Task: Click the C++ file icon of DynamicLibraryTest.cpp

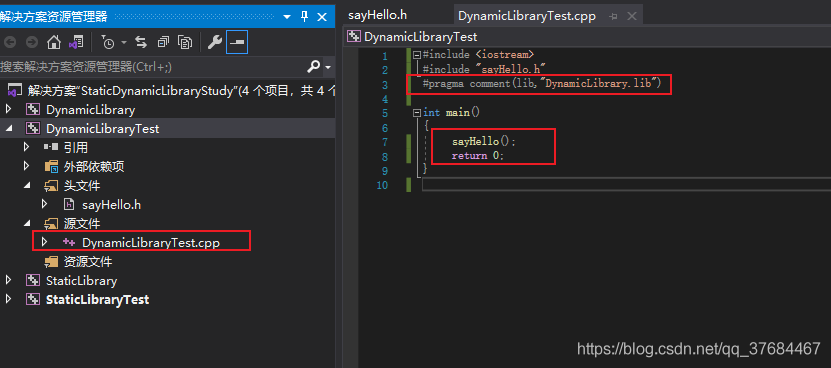Action: (68, 242)
